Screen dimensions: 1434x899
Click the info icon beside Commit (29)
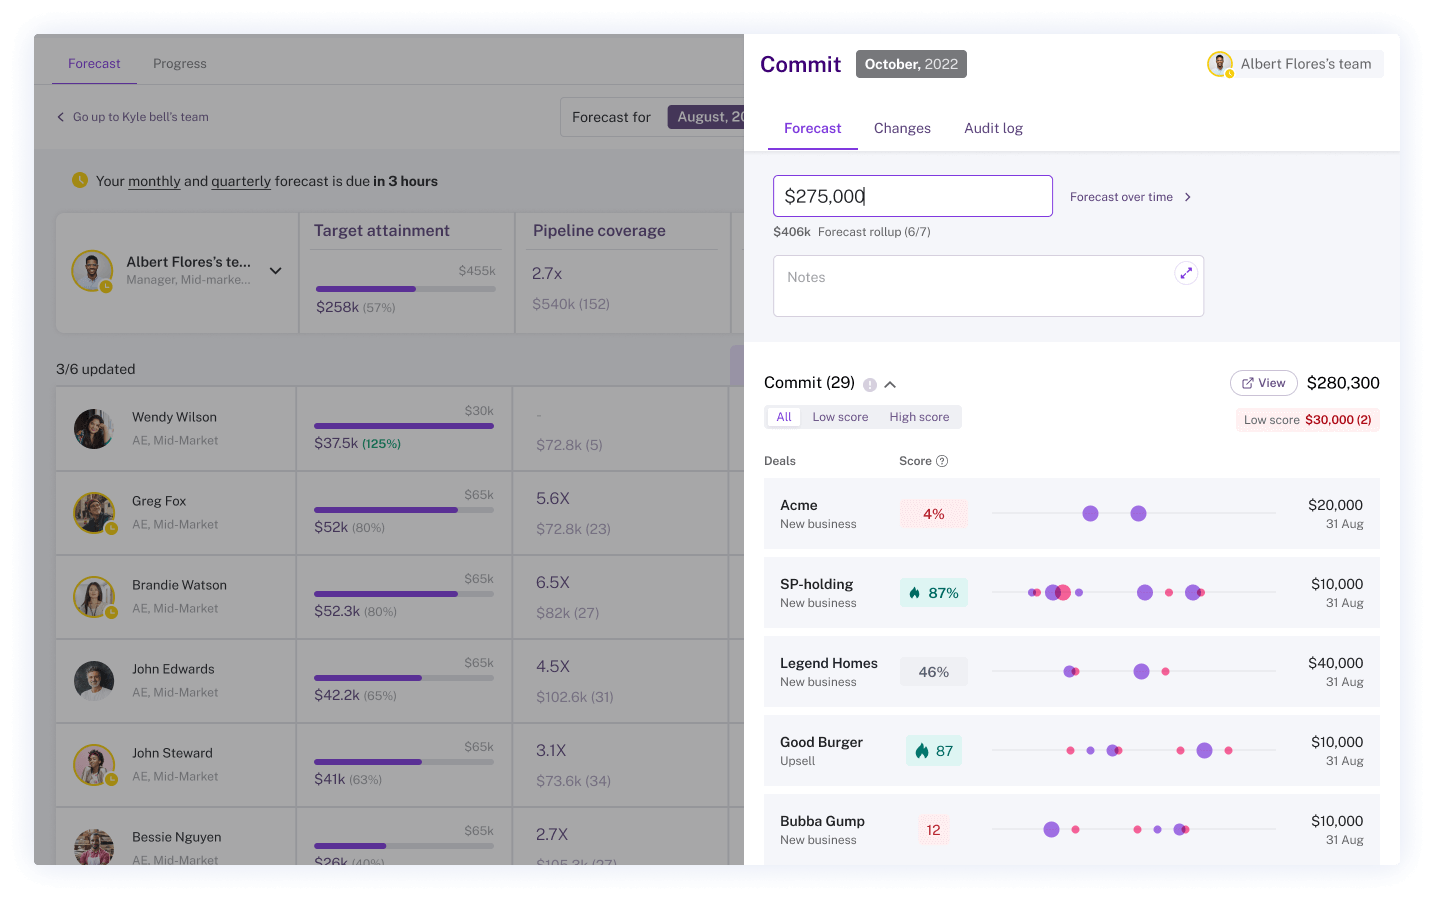(x=869, y=383)
